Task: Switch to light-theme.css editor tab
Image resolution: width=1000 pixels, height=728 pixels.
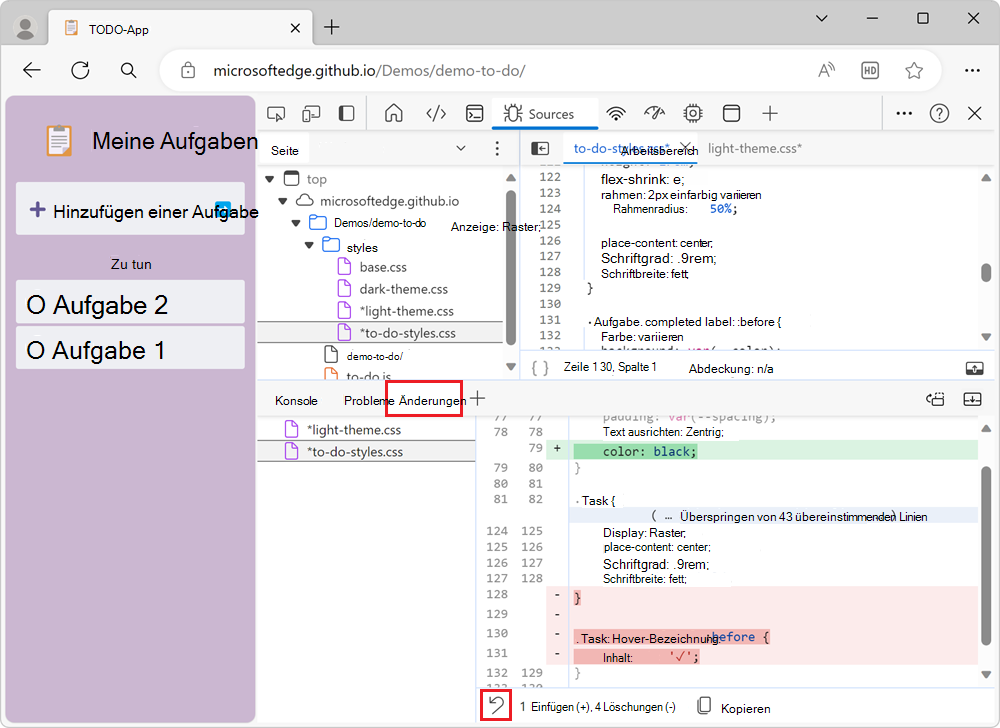Action: (x=754, y=149)
